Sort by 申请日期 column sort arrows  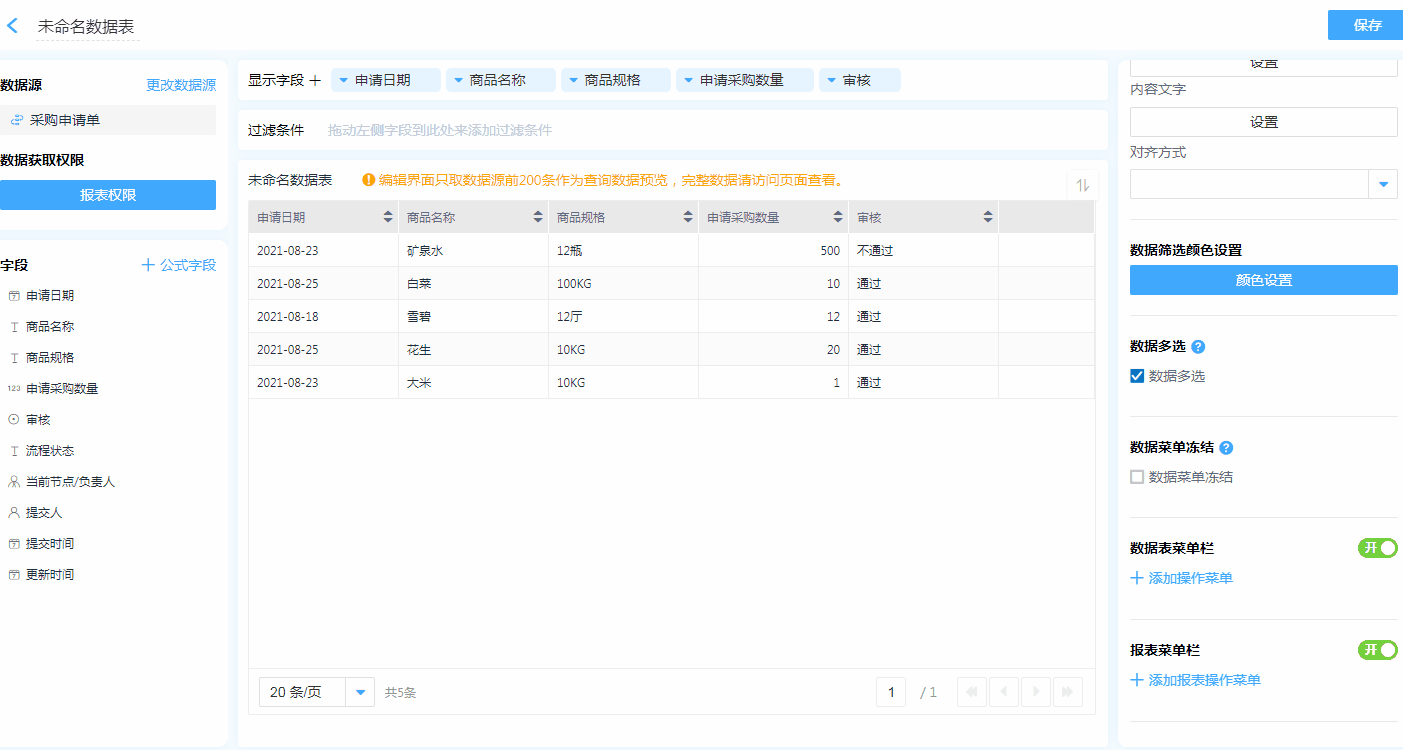click(x=388, y=217)
